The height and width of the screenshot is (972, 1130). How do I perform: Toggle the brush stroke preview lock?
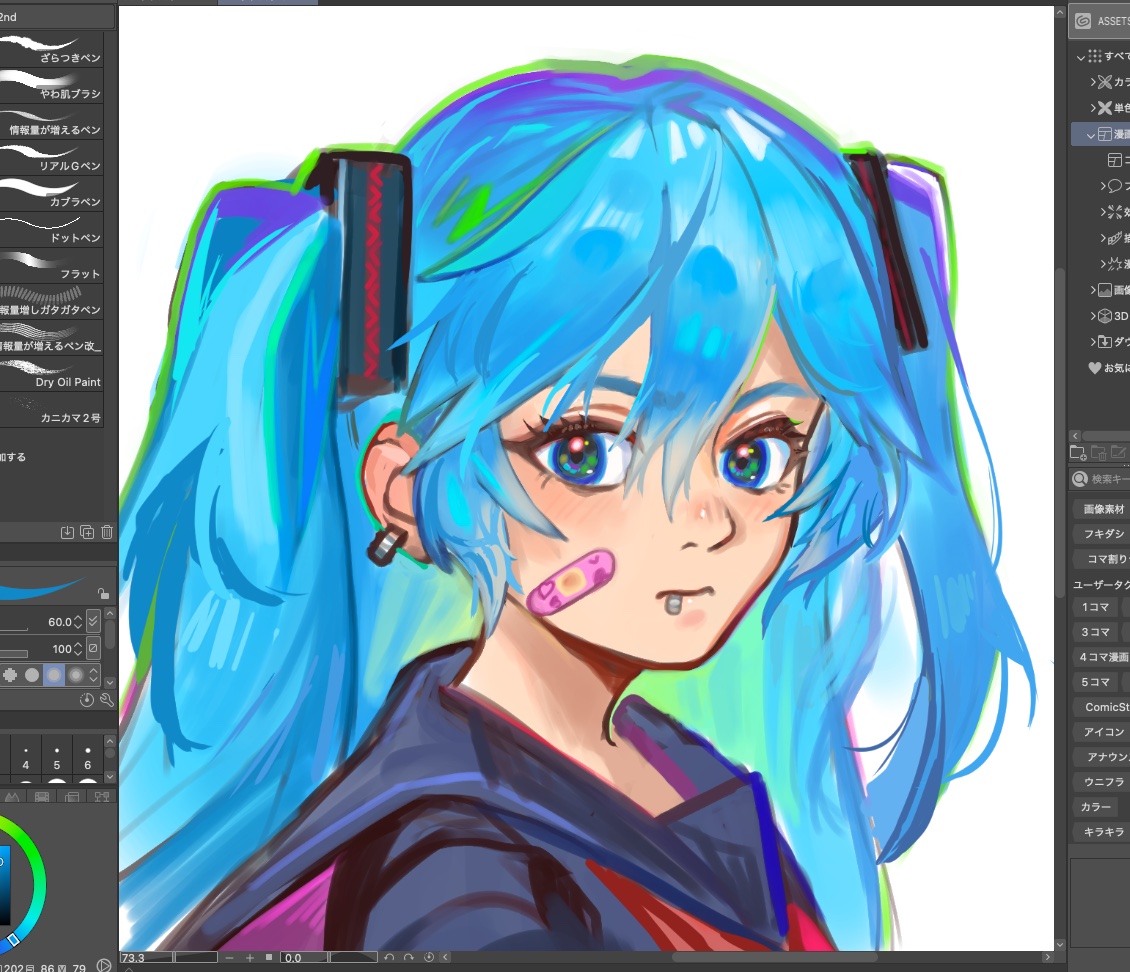tap(103, 593)
